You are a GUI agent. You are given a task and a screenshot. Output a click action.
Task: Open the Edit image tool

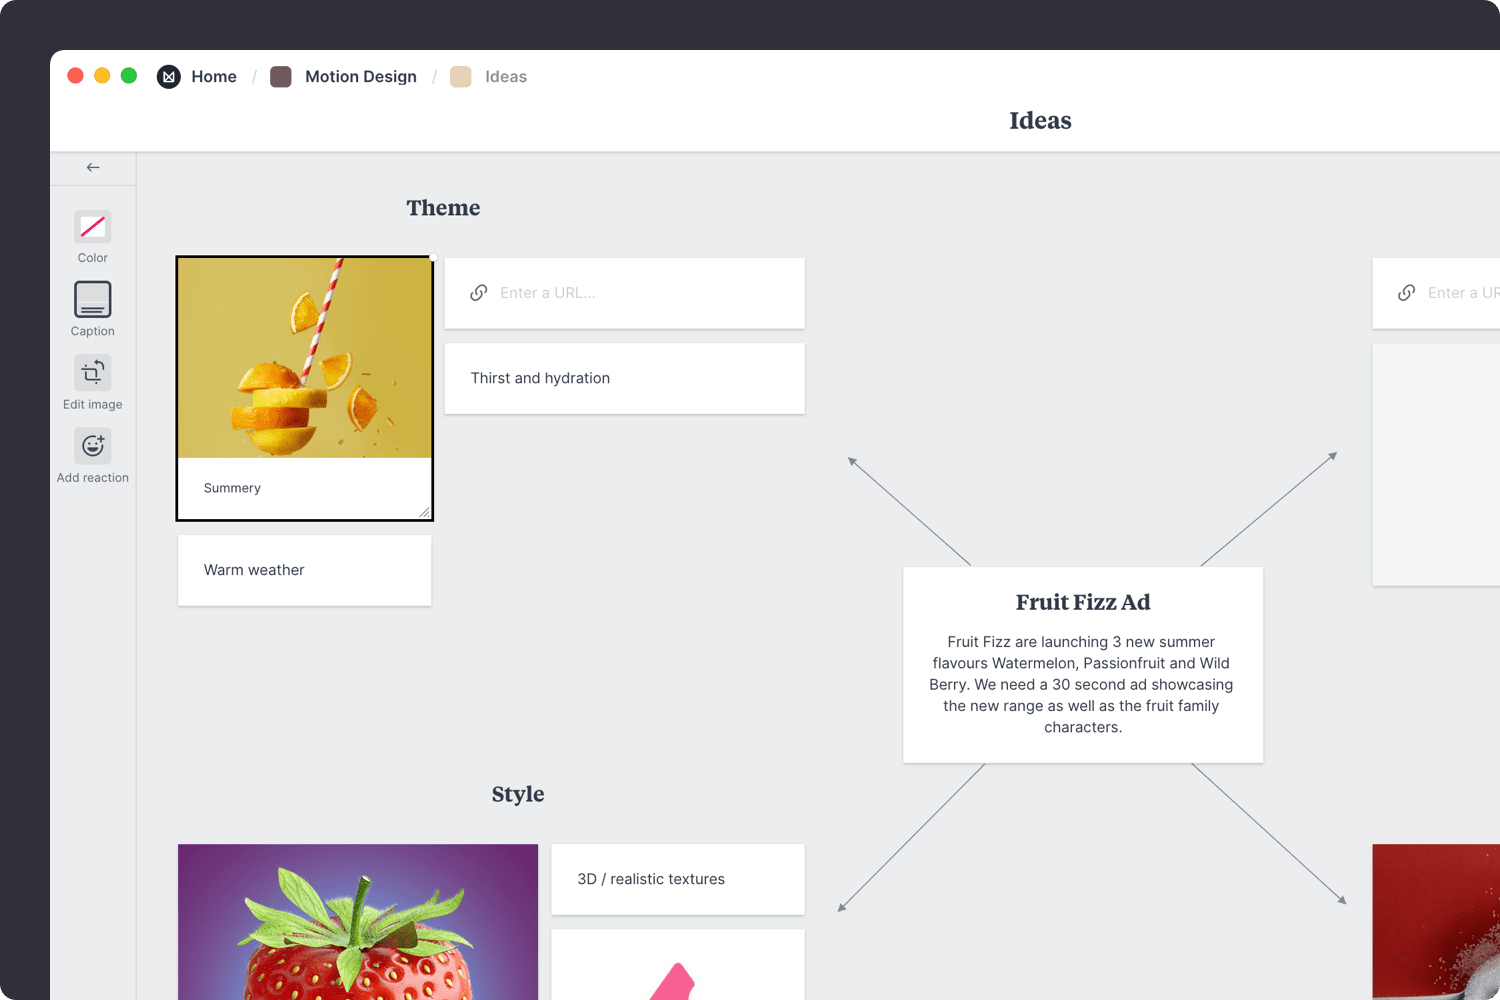92,372
